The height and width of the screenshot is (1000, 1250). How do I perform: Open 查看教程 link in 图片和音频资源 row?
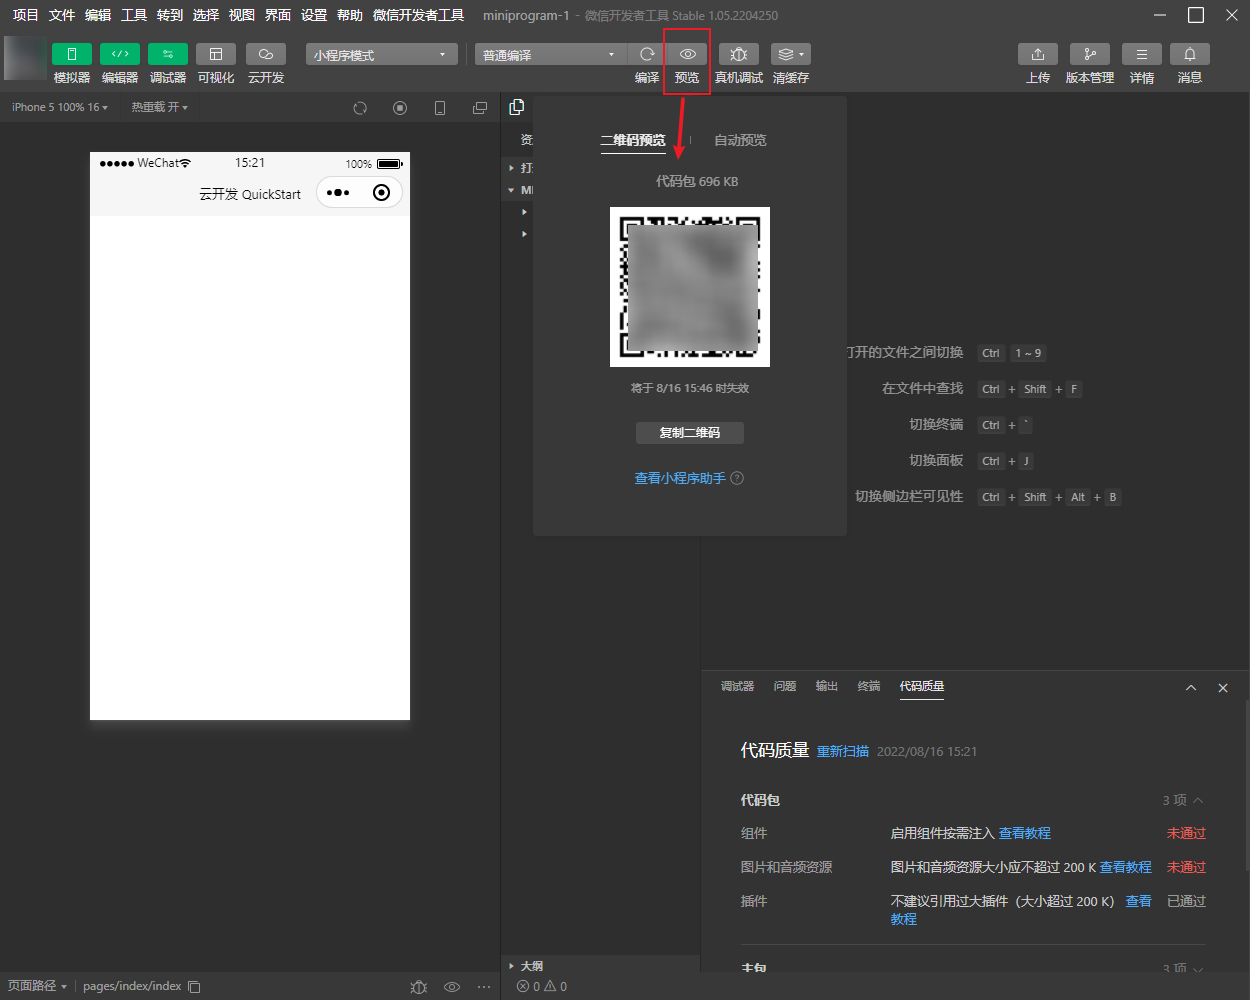point(1126,867)
